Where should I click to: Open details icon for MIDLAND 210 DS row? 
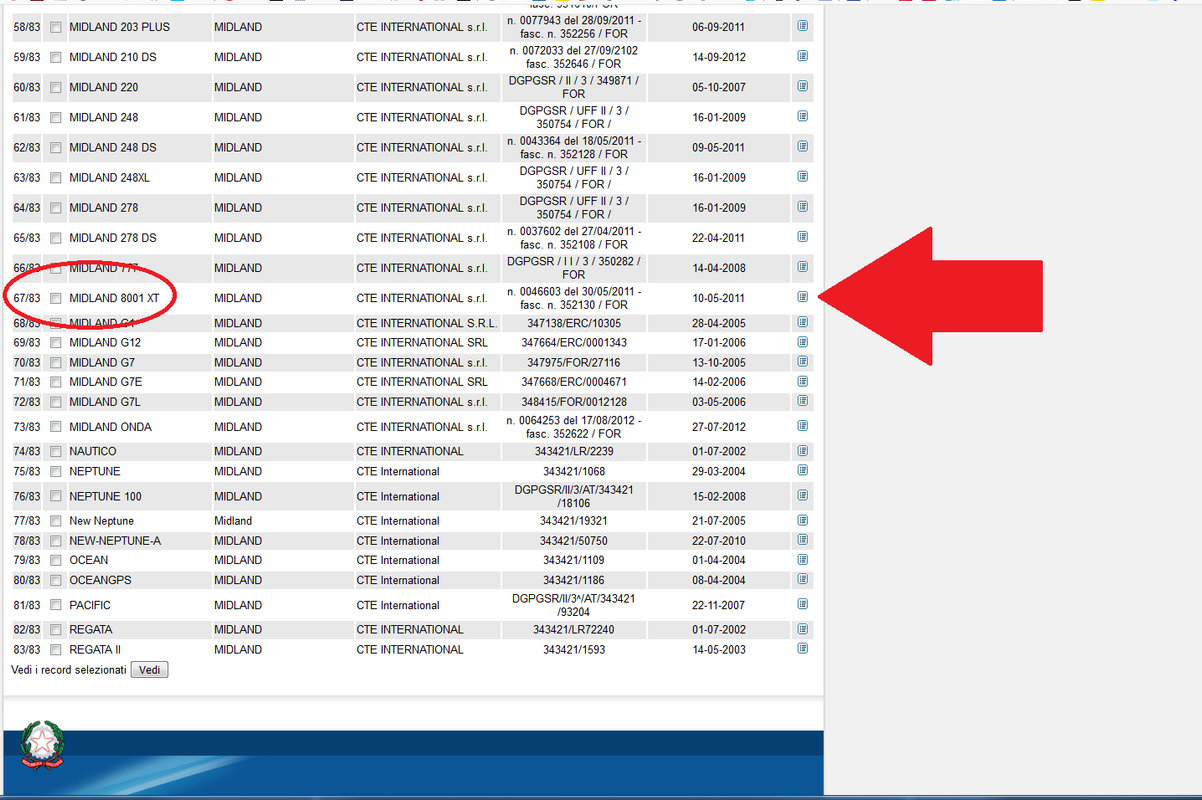802,56
